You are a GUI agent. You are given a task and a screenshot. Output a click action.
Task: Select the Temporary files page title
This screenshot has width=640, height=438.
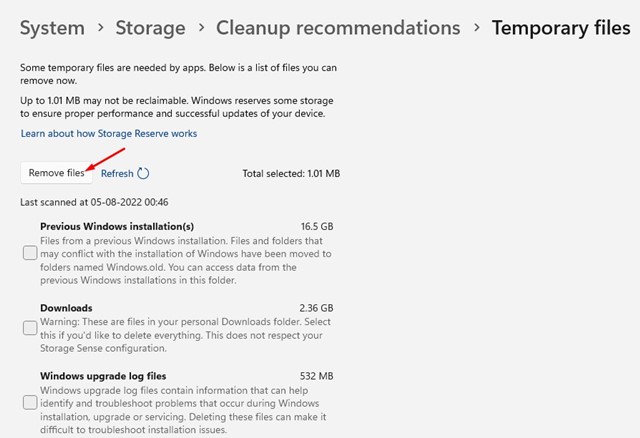pyautogui.click(x=560, y=28)
